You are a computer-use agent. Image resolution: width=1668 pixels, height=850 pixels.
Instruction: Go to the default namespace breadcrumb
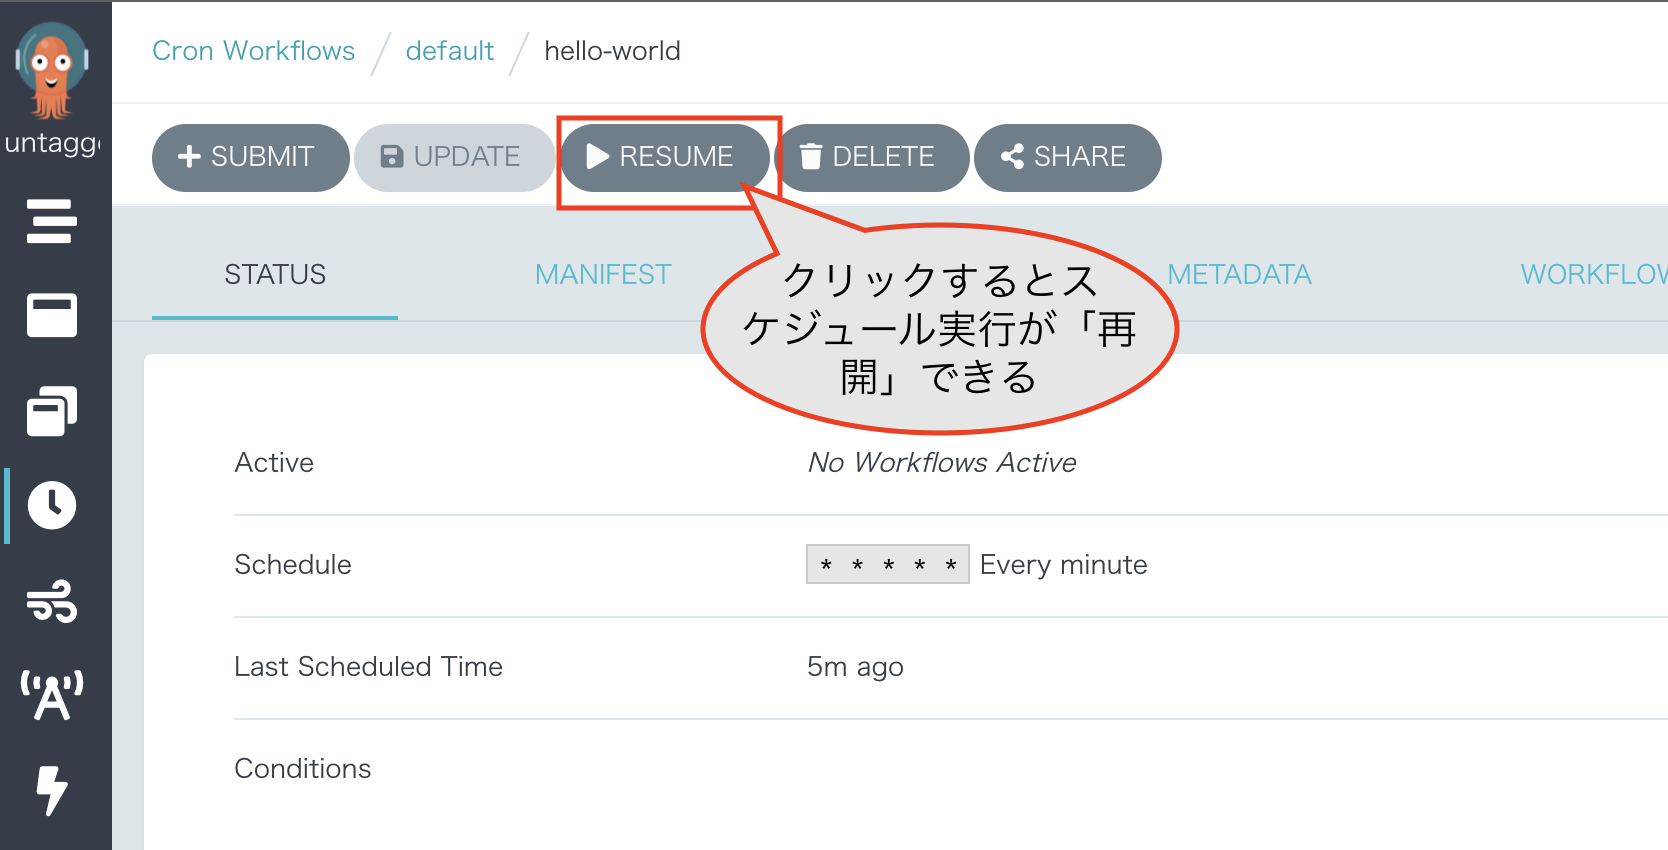pyautogui.click(x=450, y=51)
